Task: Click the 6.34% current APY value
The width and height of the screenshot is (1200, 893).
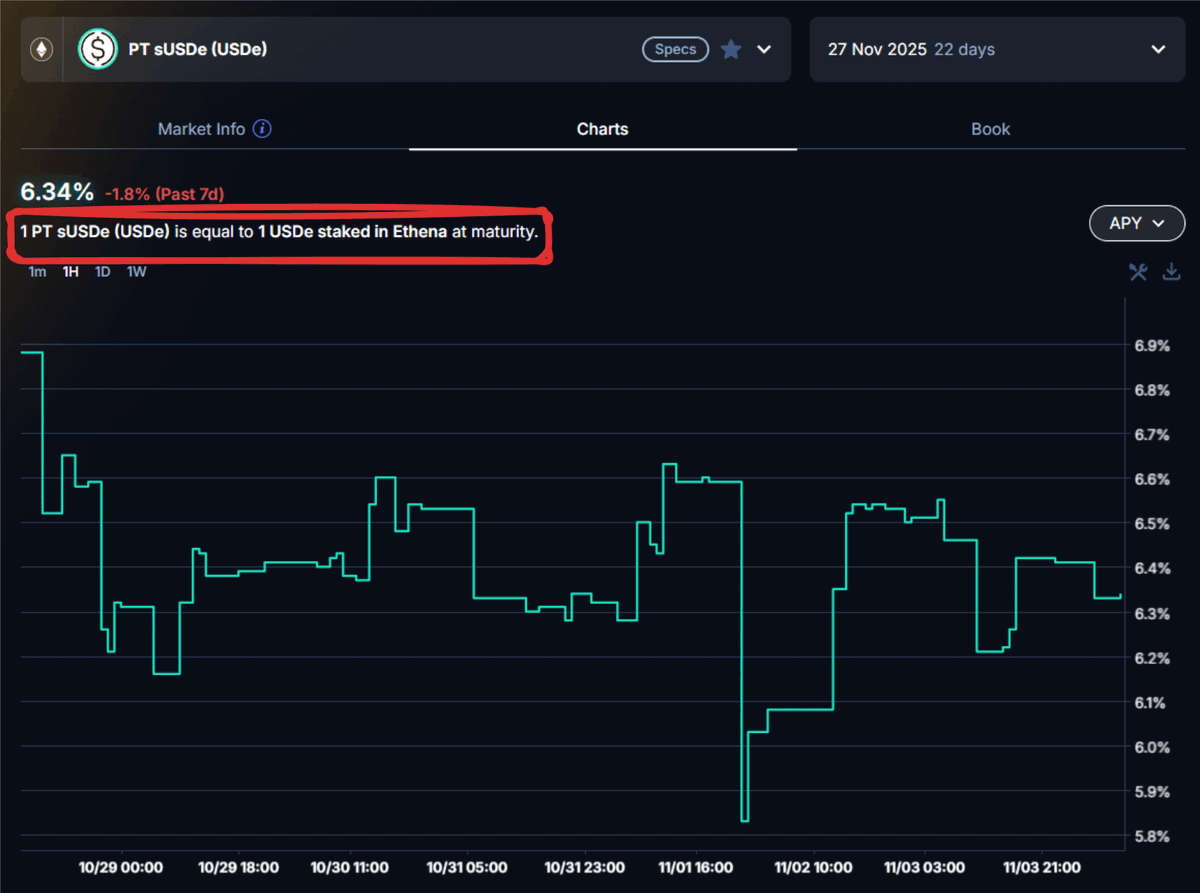Action: pos(58,191)
